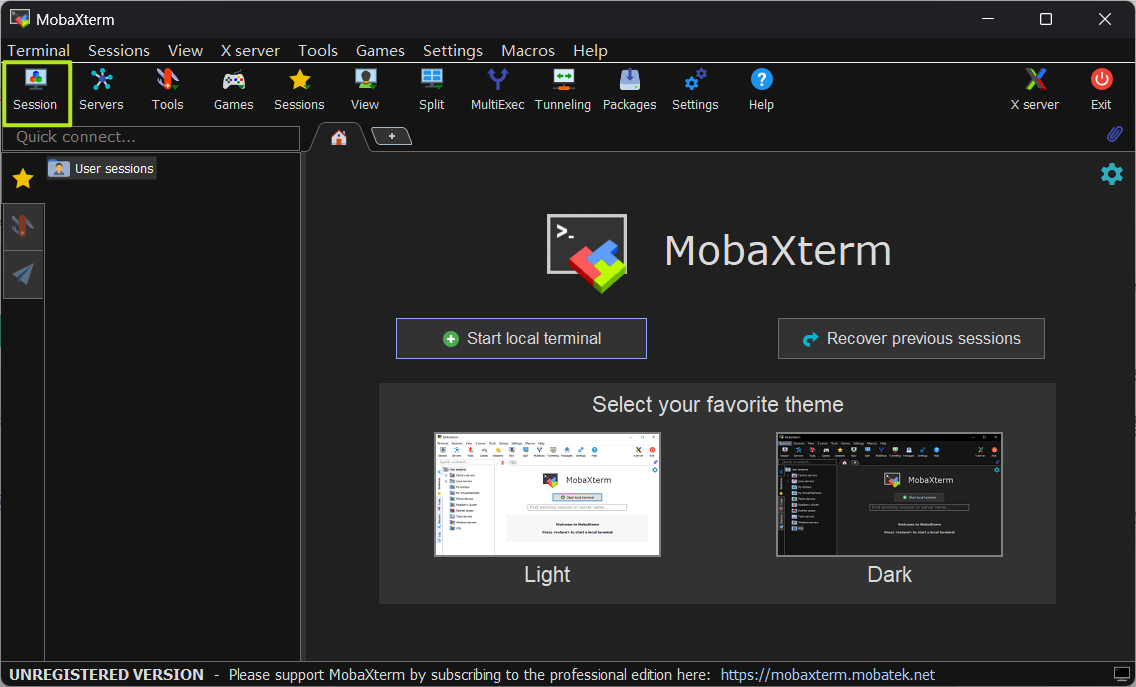Click the UNREGISTERED VERSION status text
The height and width of the screenshot is (687, 1136).
pyautogui.click(x=106, y=675)
